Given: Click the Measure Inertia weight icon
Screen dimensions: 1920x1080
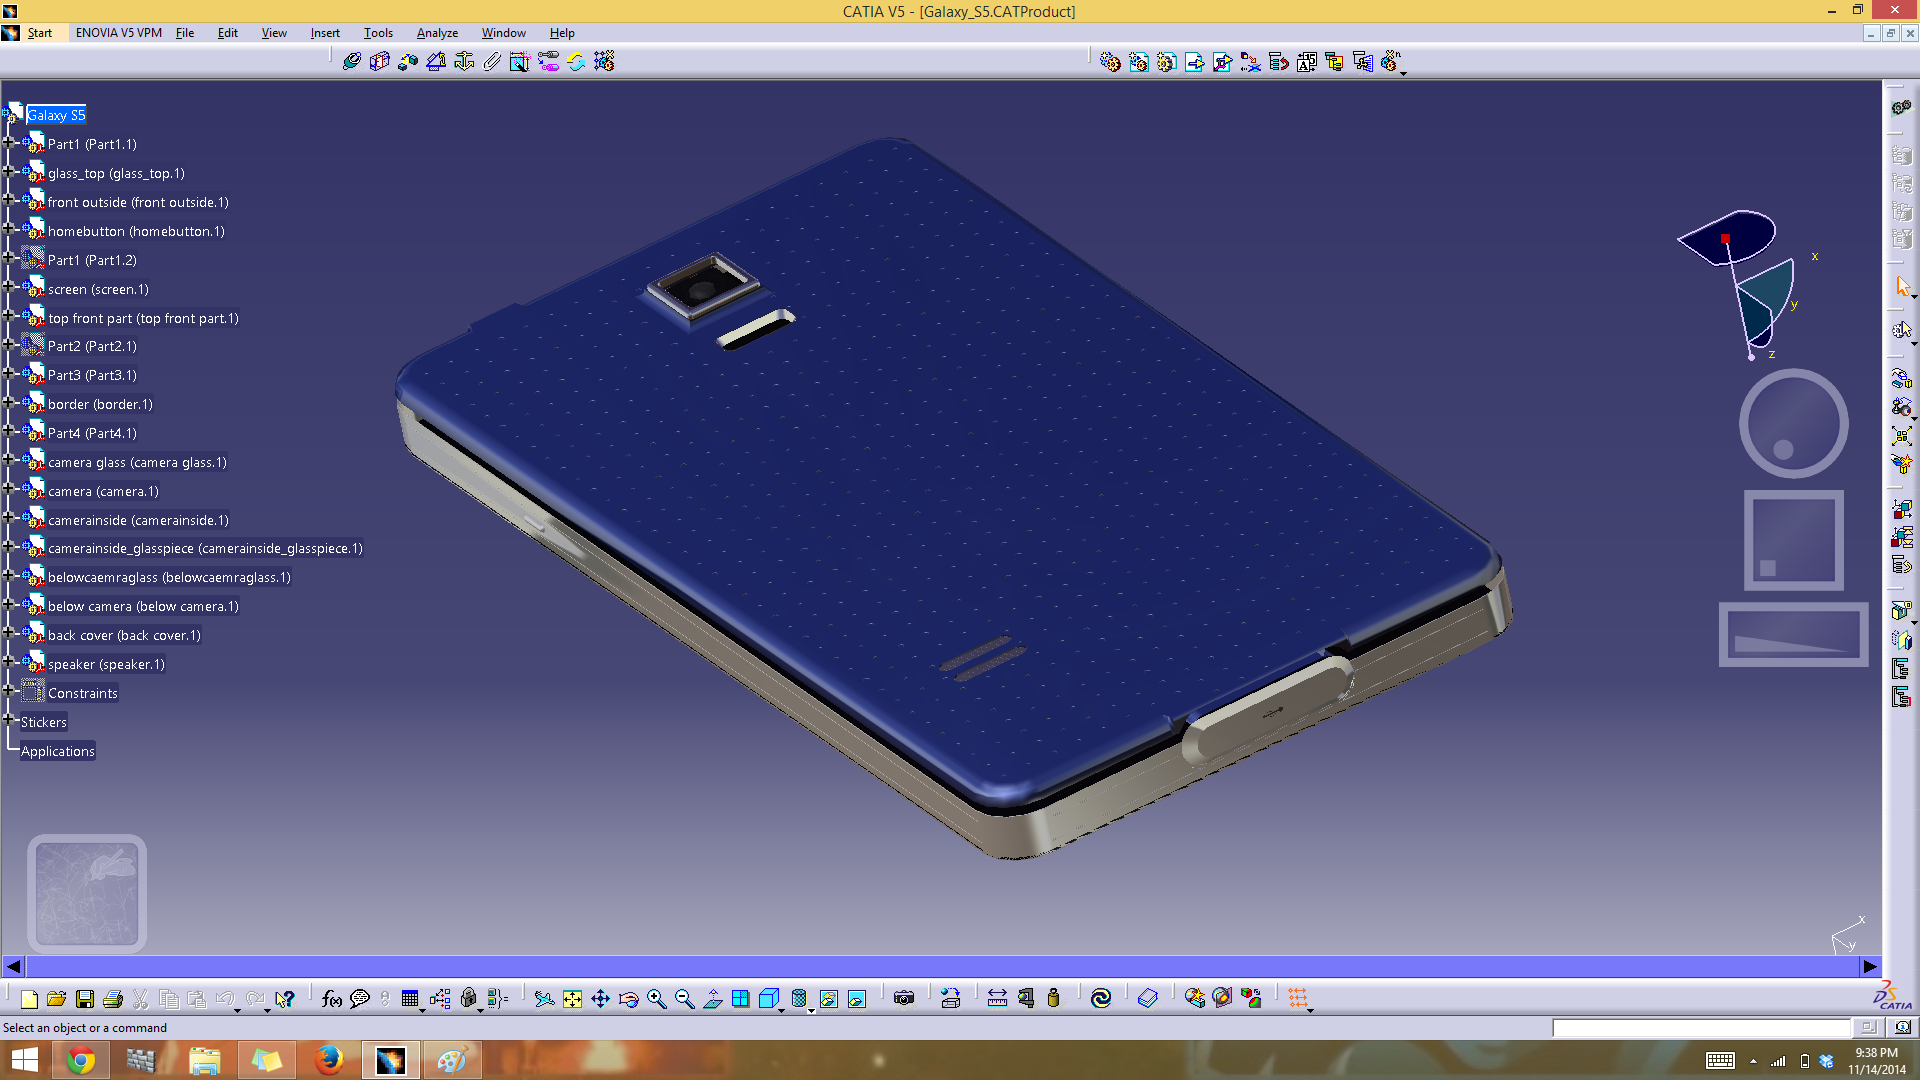Looking at the screenshot, I should [1053, 998].
